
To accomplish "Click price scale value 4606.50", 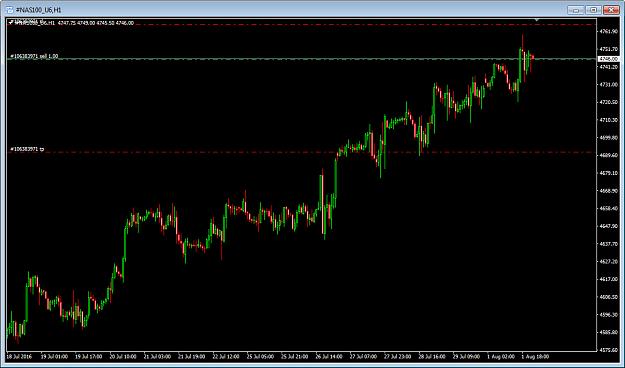I will pos(609,297).
